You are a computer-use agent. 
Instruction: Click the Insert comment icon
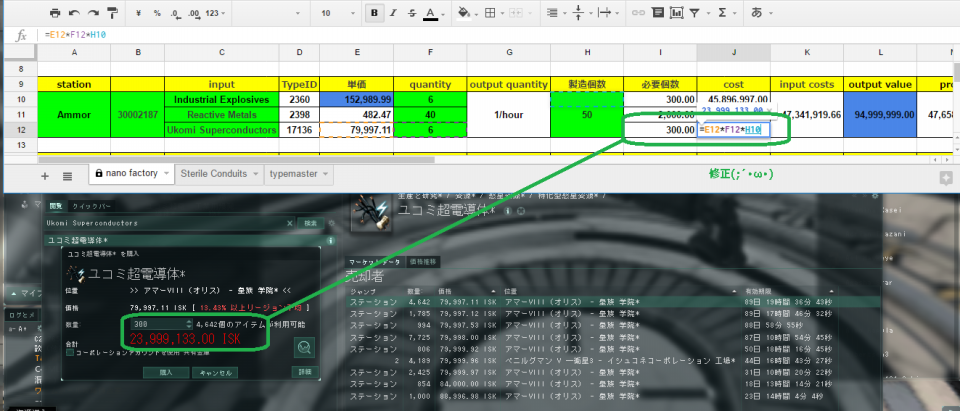pos(658,13)
